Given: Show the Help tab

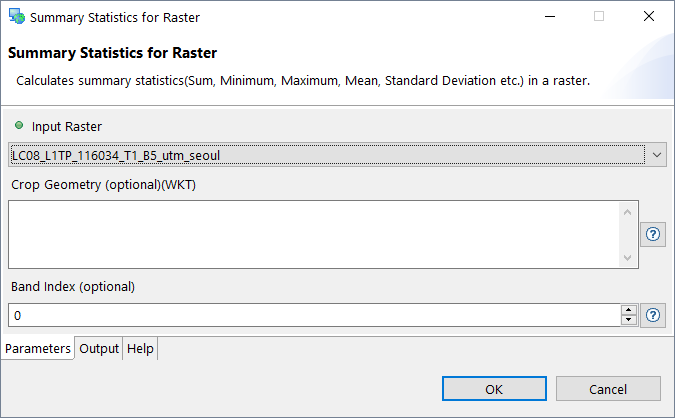Looking at the screenshot, I should [140, 348].
